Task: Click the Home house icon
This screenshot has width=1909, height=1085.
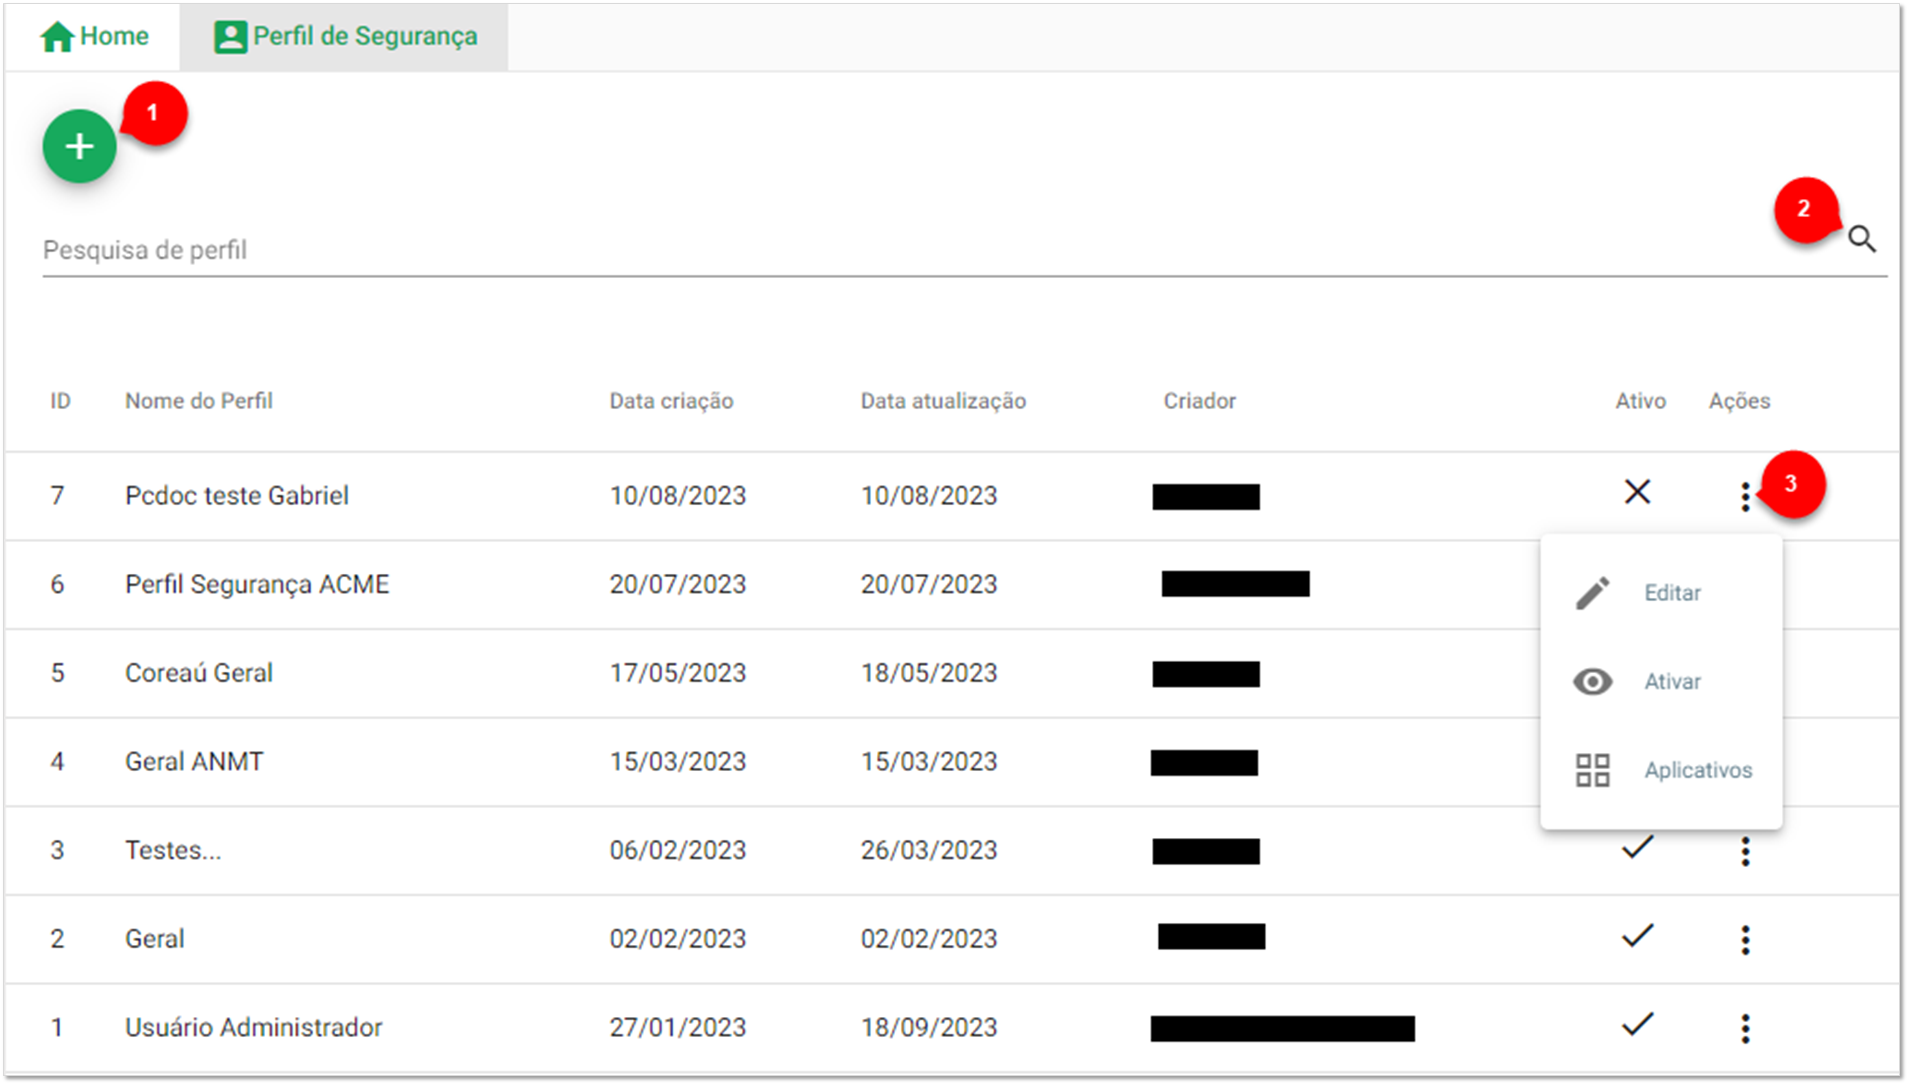Action: tap(57, 37)
